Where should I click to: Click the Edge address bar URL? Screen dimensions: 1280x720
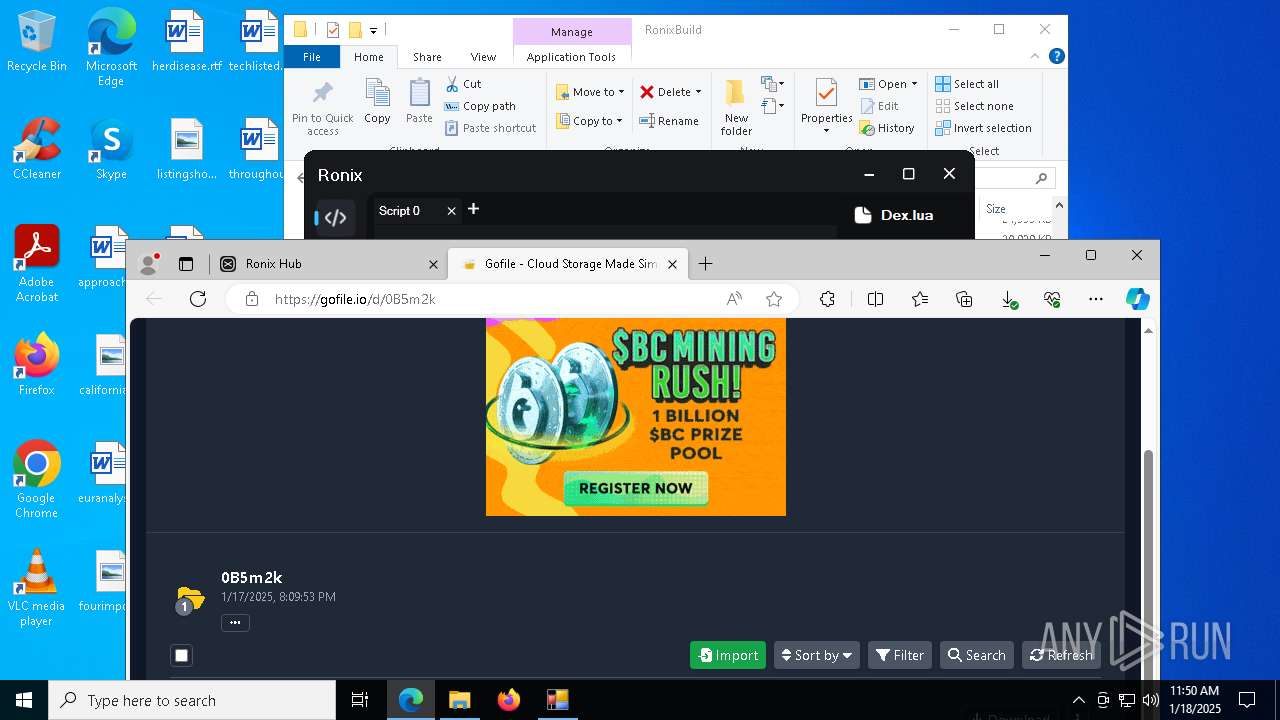click(x=355, y=299)
